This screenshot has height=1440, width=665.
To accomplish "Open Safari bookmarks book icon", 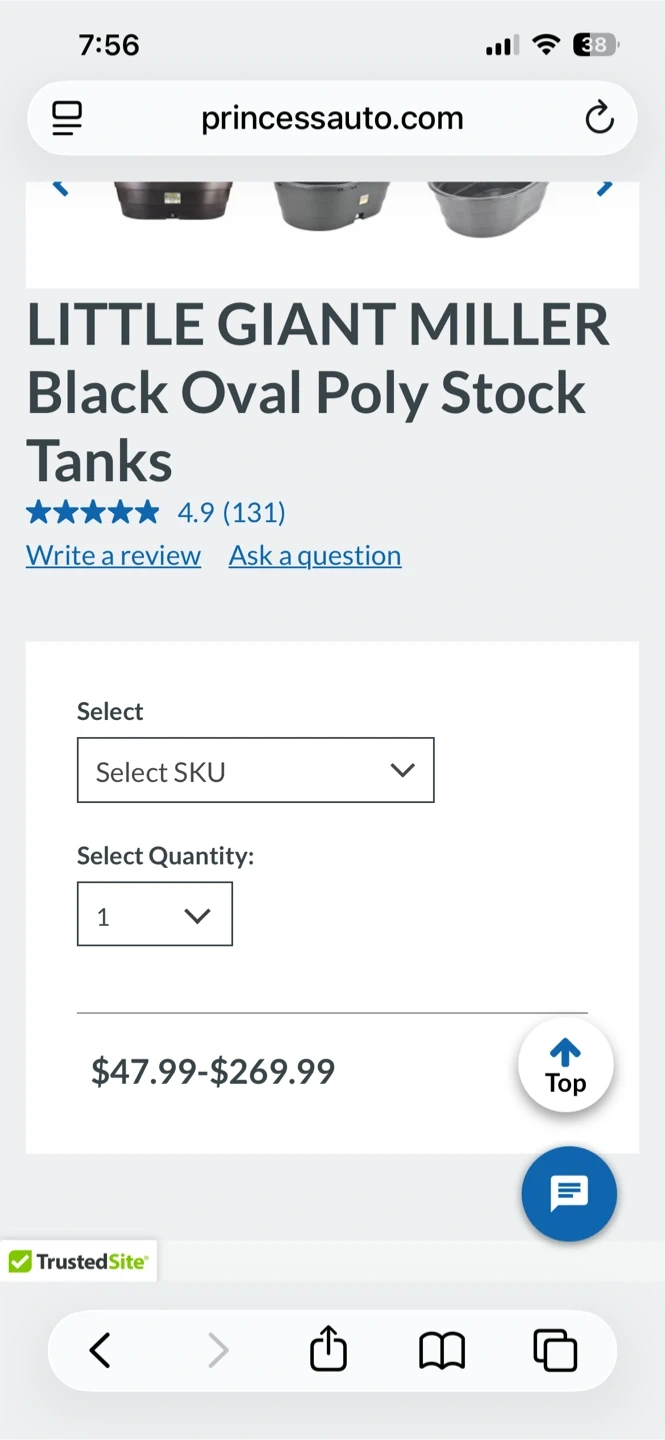I will (441, 1350).
